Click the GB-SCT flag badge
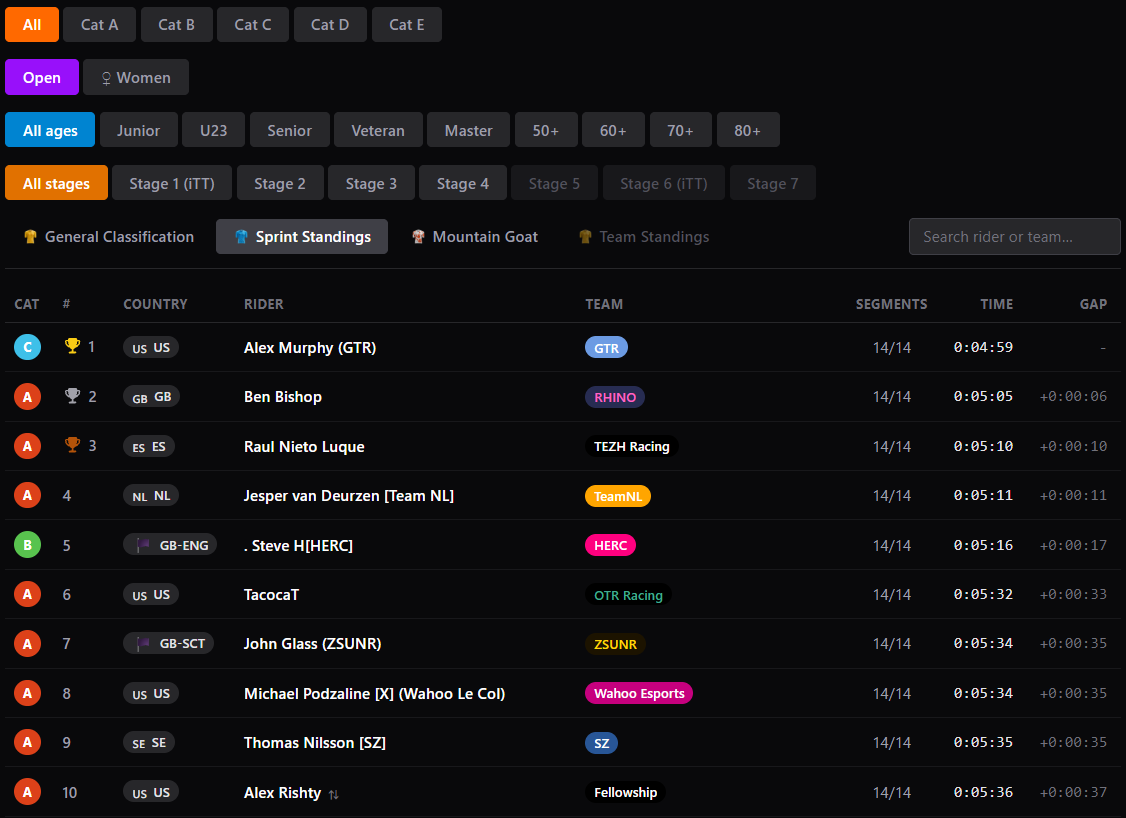Viewport: 1126px width, 818px height. tap(168, 643)
